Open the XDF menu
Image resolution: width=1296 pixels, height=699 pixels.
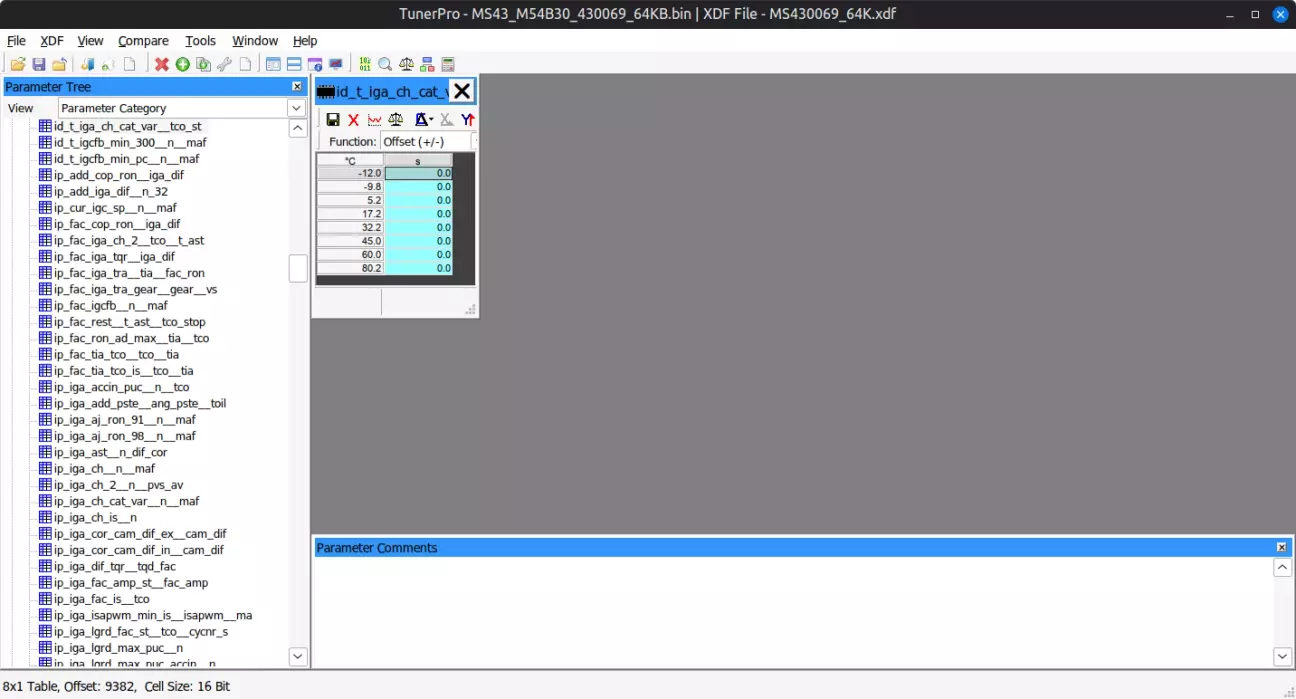51,41
